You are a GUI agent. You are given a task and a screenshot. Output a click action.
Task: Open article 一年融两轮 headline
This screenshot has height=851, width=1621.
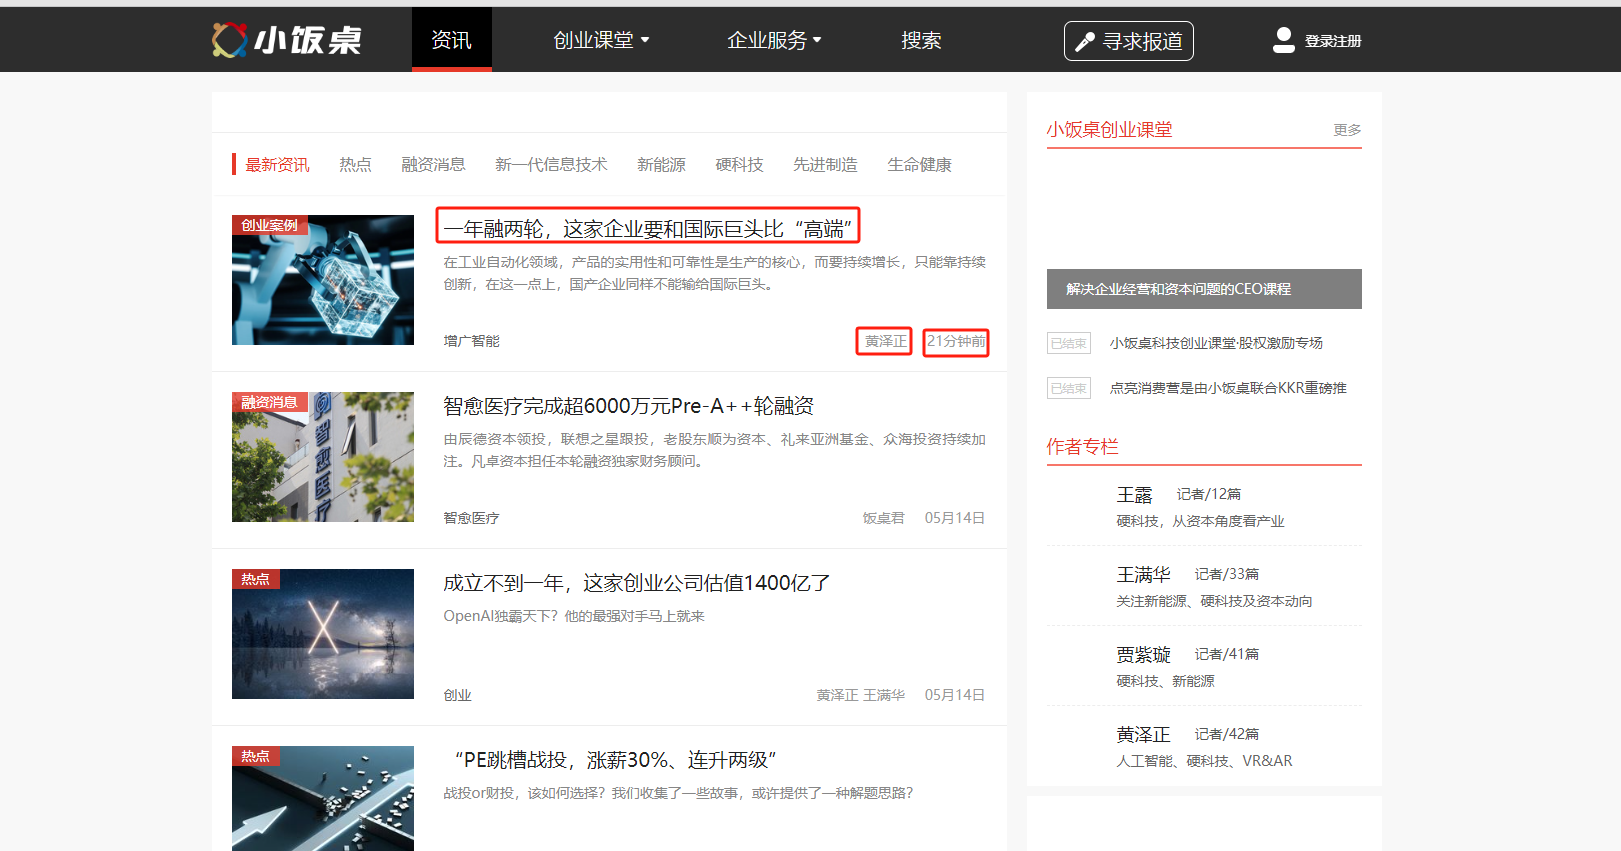[x=648, y=228]
